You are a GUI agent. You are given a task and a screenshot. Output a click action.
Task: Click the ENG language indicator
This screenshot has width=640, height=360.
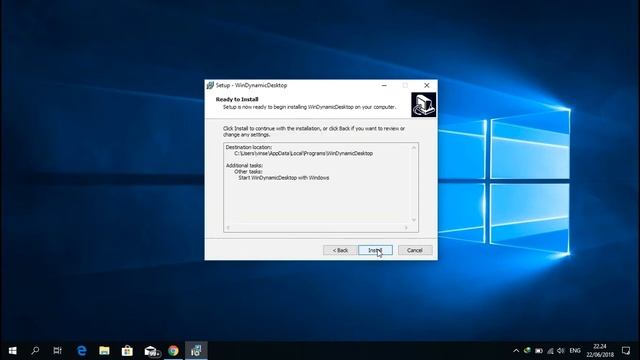pyautogui.click(x=575, y=351)
